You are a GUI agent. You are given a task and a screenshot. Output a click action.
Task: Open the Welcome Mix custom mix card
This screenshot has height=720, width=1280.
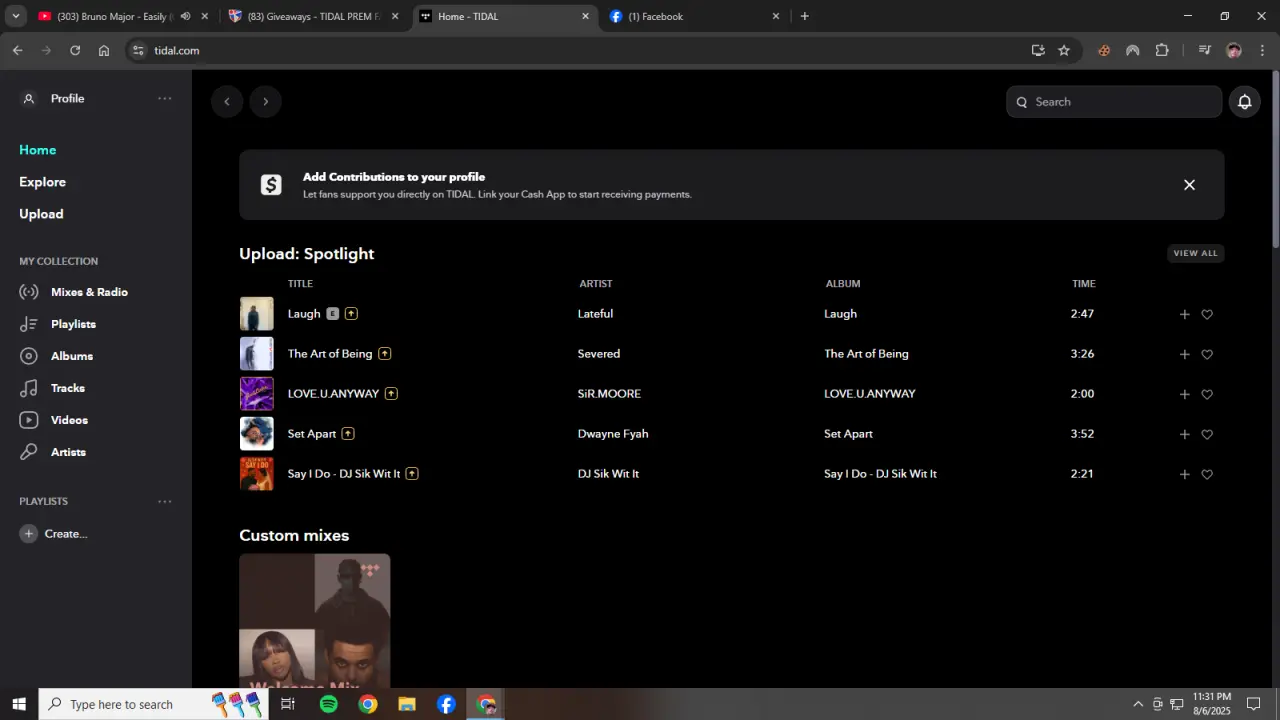coord(315,621)
